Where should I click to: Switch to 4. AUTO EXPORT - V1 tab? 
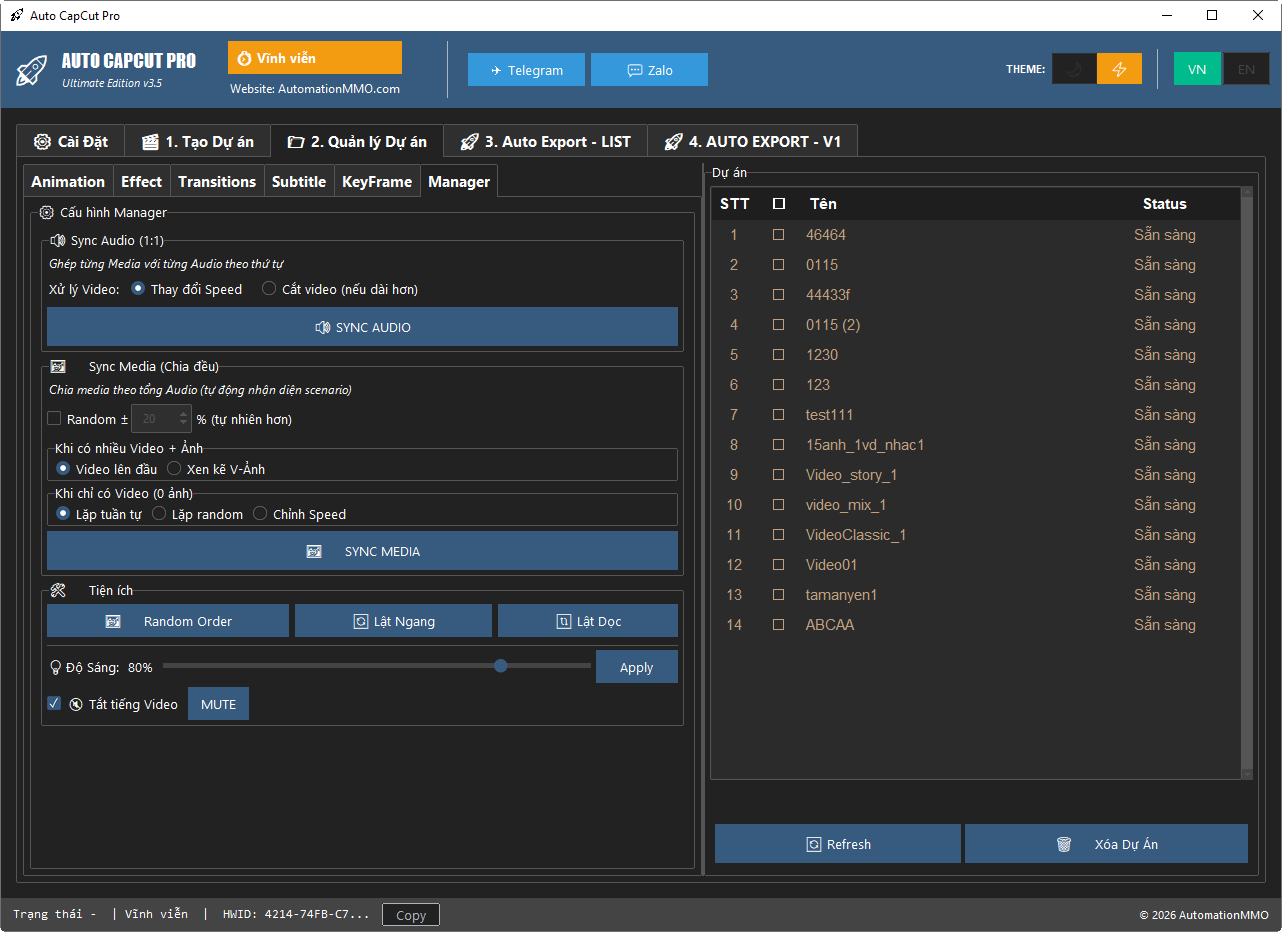click(752, 142)
